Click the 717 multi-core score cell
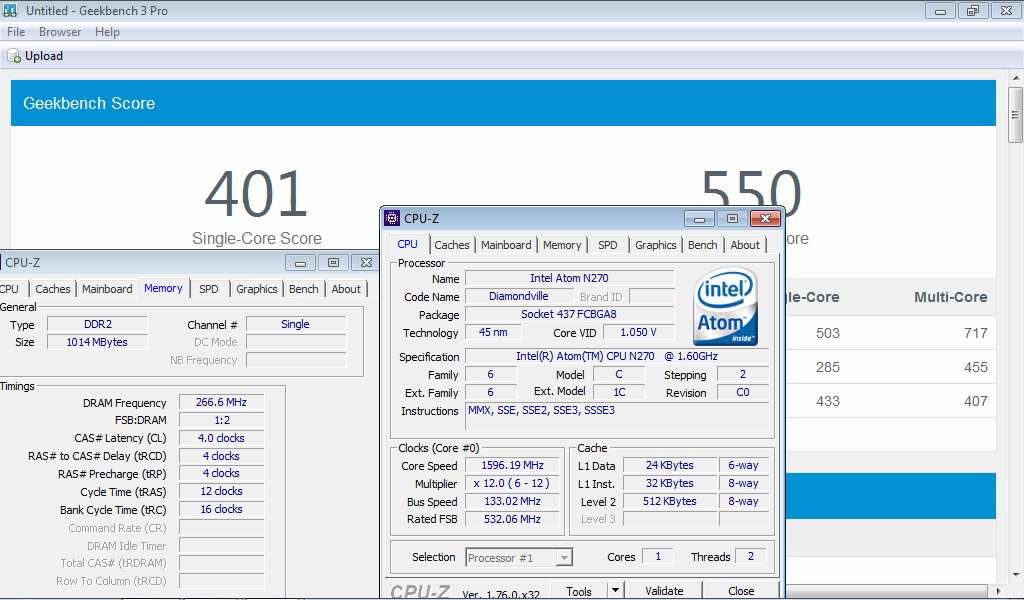The width and height of the screenshot is (1024, 600). (x=976, y=333)
